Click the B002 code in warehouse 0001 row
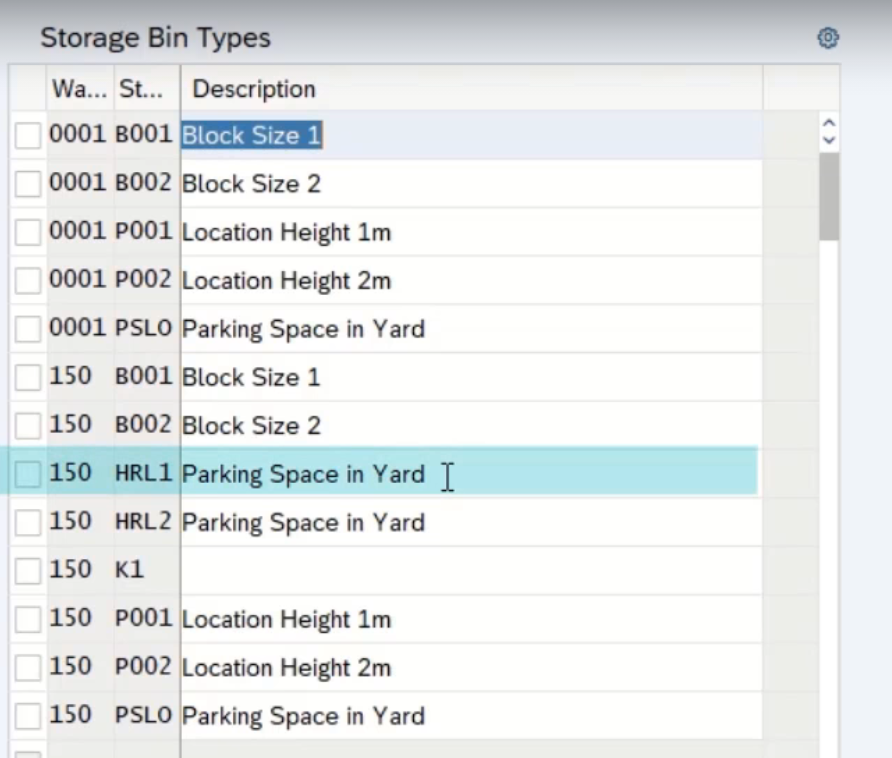892x758 pixels. tap(143, 183)
